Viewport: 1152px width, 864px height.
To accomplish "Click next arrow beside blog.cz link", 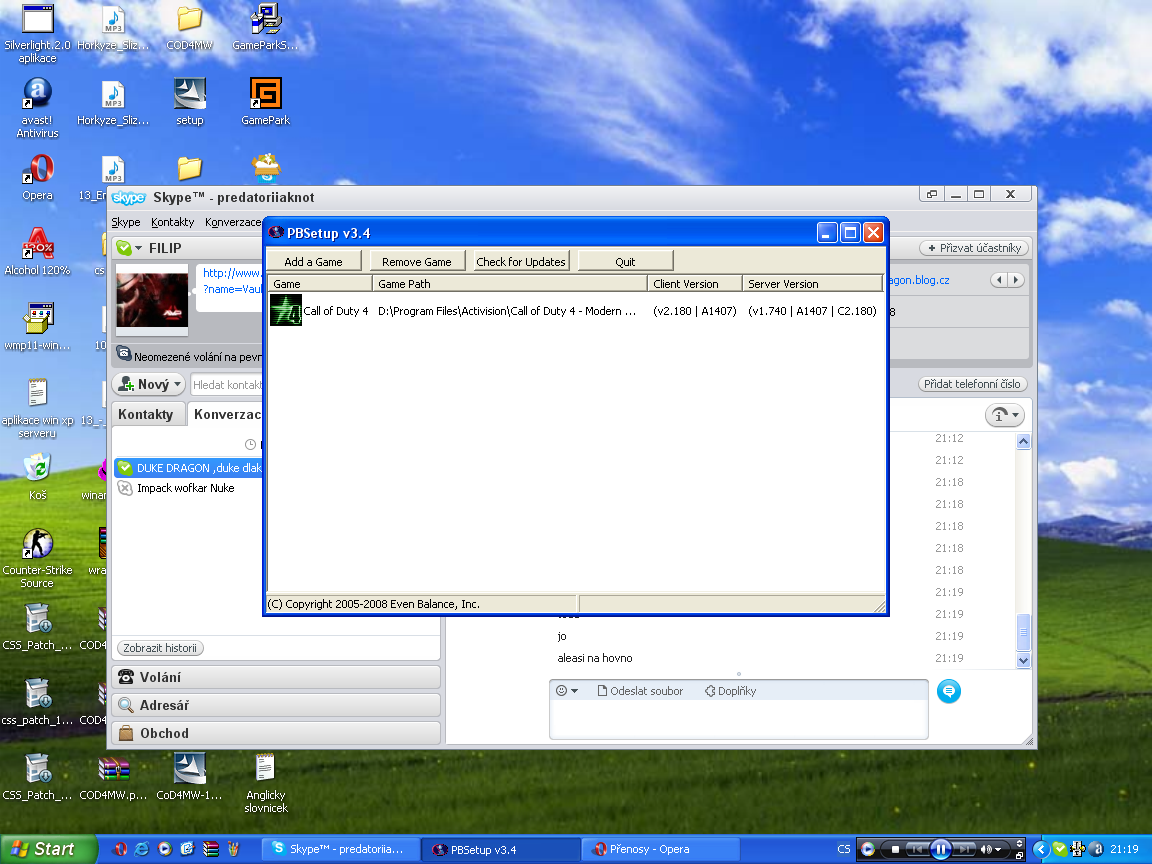I will pos(1016,280).
